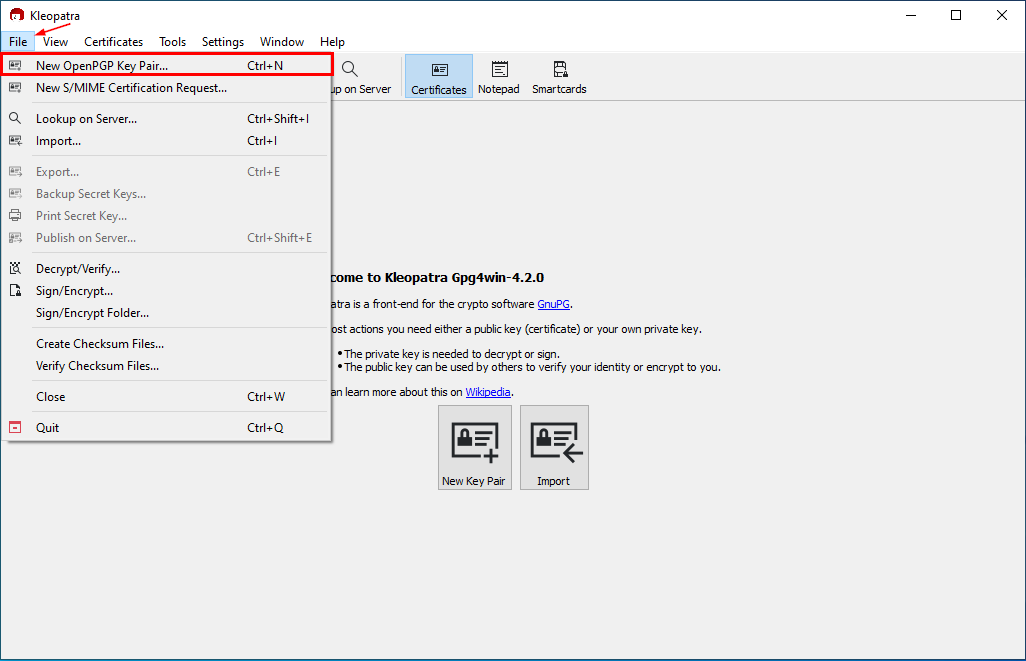Select New OpenPGP Key Pair
Viewport: 1026px width, 661px height.
click(x=100, y=64)
